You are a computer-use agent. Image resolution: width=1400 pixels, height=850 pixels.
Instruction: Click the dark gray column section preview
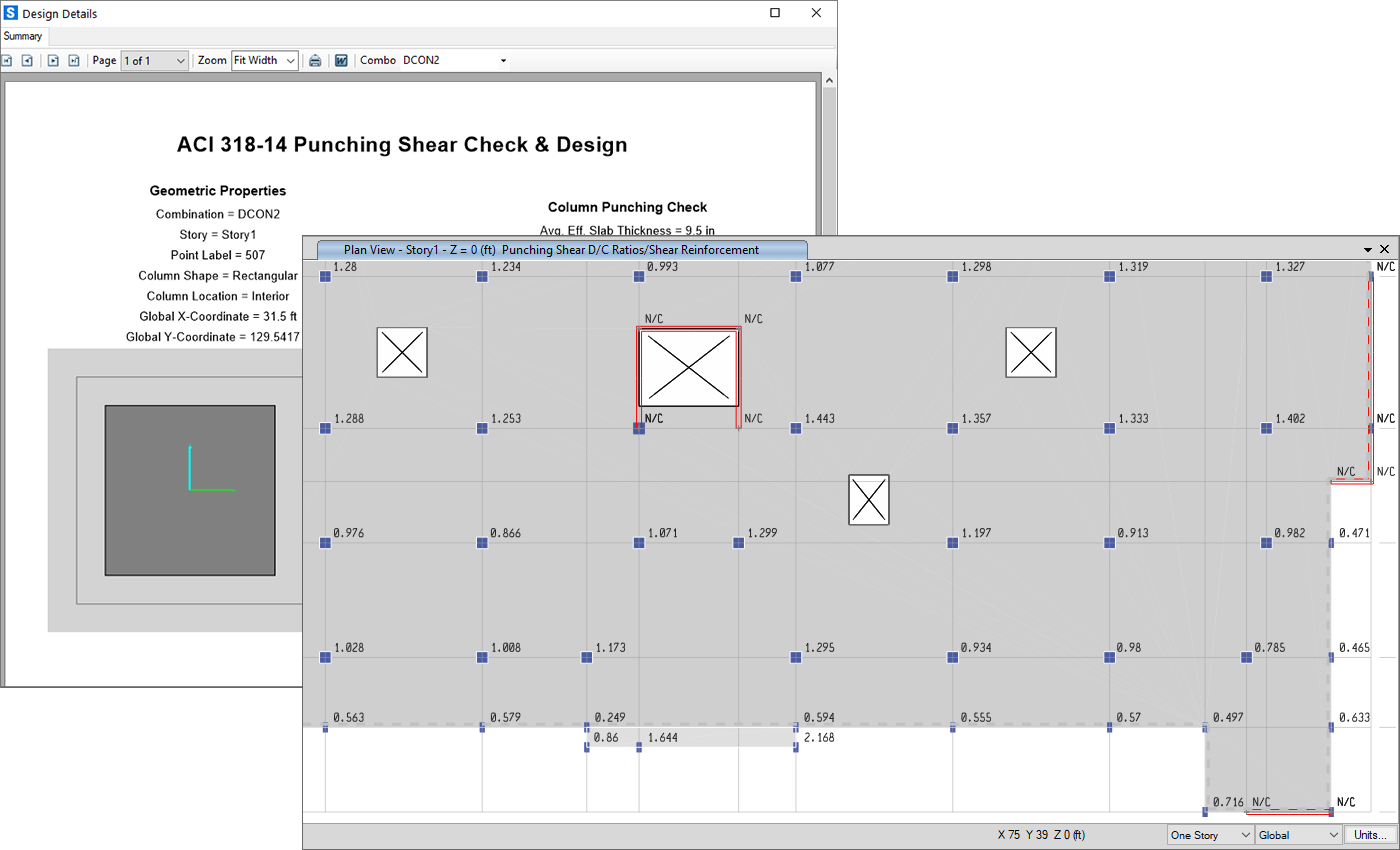190,490
